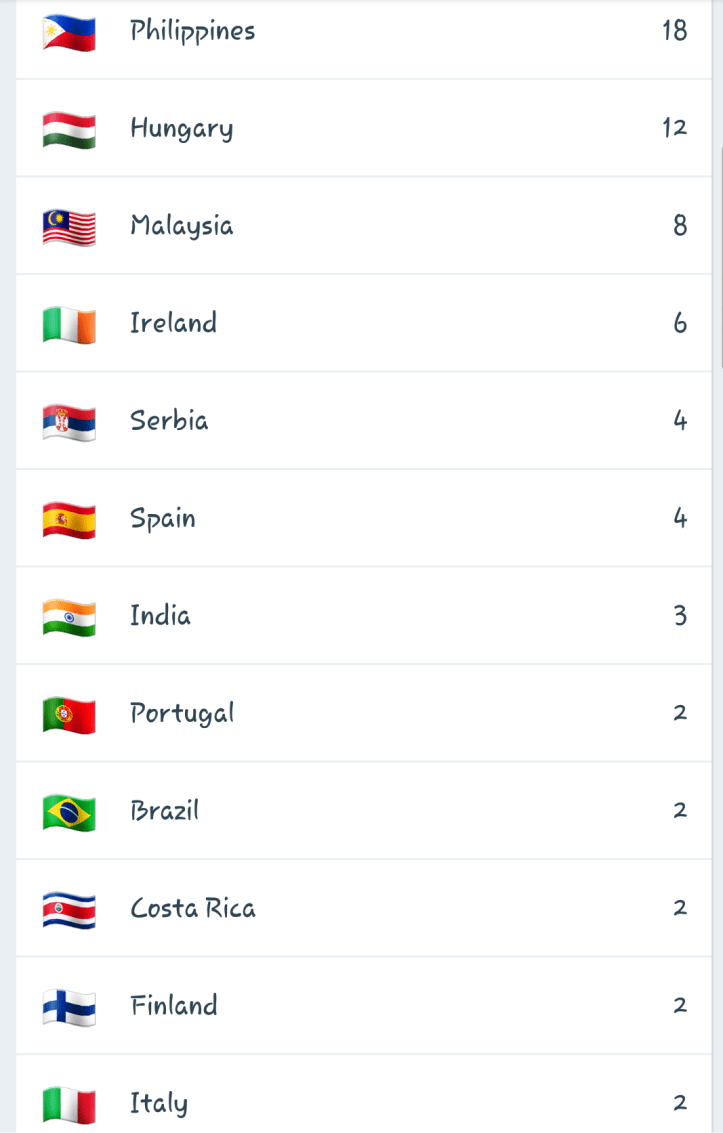Tap the Finland flag icon
Image resolution: width=723 pixels, height=1133 pixels.
[69, 1007]
